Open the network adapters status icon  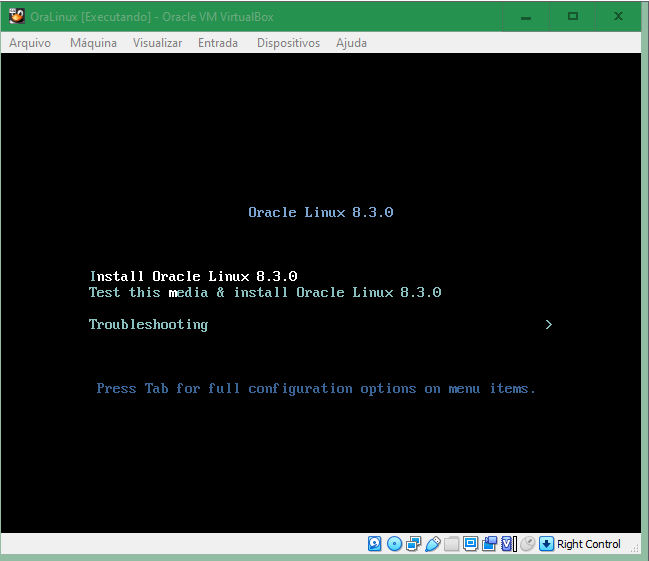coord(413,544)
